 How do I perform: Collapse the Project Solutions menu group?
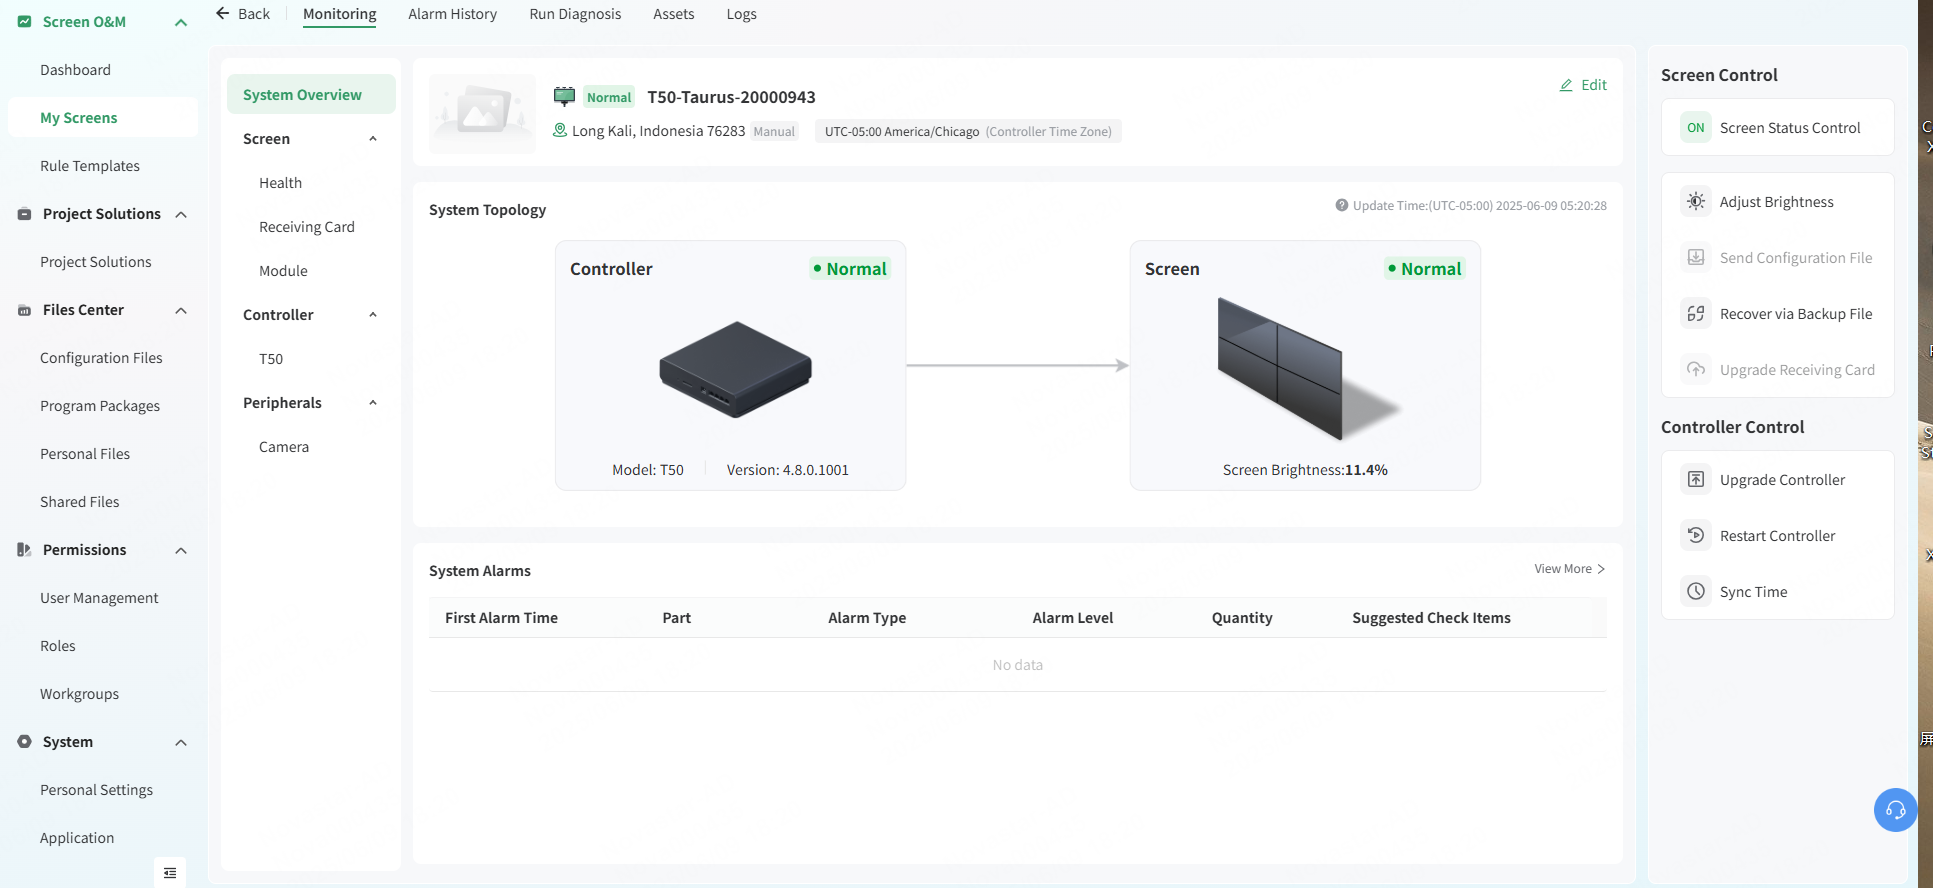click(x=181, y=214)
